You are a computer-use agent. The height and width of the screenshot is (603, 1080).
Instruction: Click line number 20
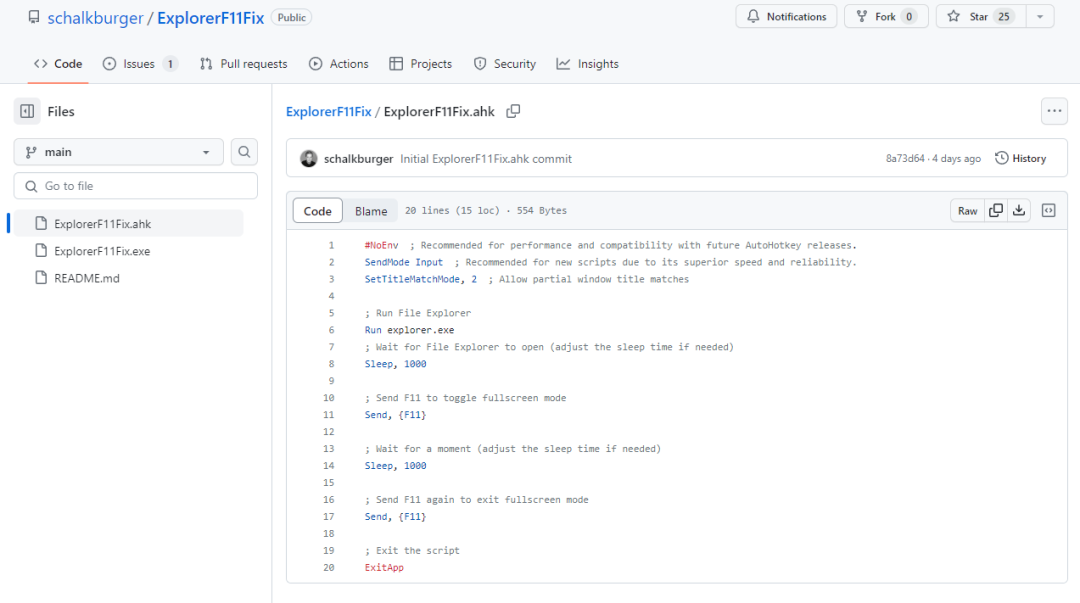click(329, 568)
